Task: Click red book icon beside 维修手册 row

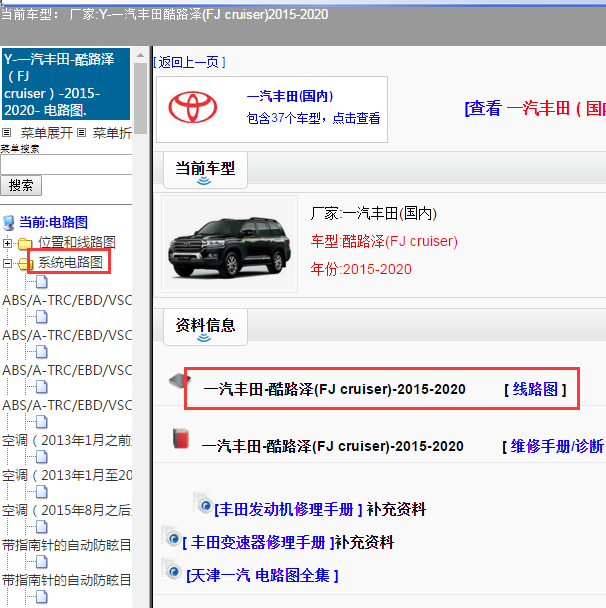Action: click(181, 438)
